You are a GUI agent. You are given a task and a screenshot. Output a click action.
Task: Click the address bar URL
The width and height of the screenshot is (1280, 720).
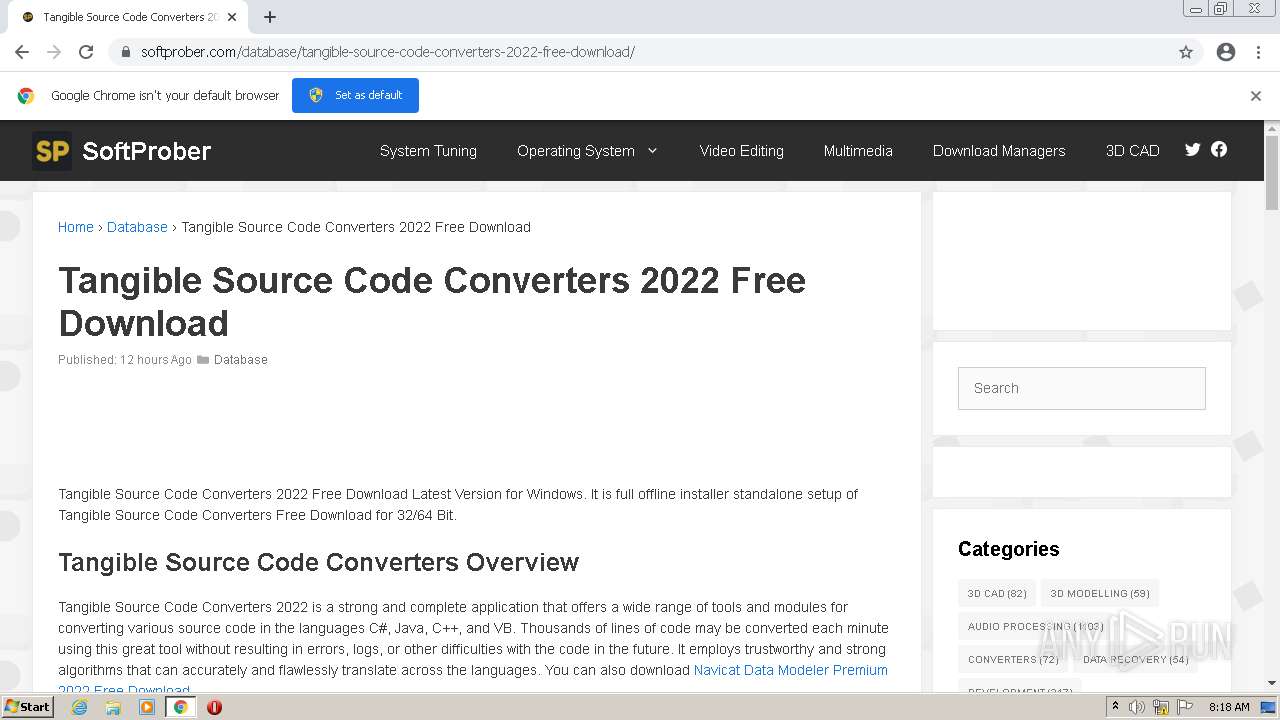coord(388,52)
